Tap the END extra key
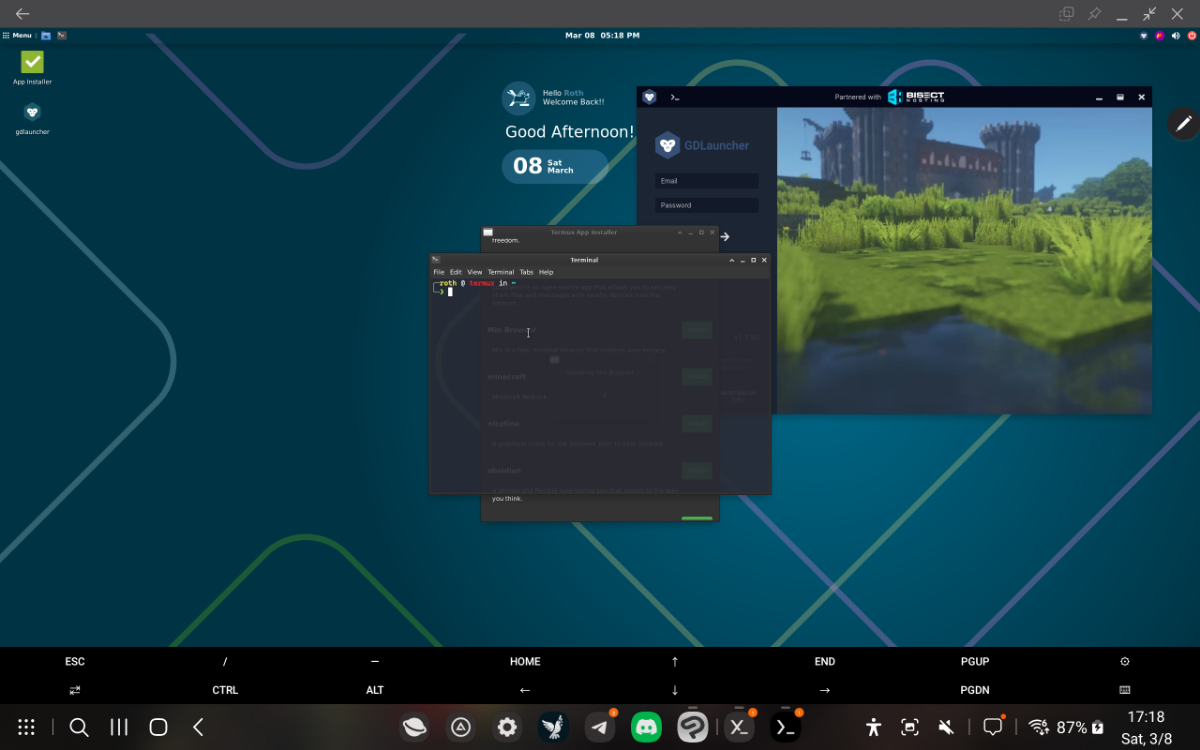The image size is (1200, 750). pos(825,662)
